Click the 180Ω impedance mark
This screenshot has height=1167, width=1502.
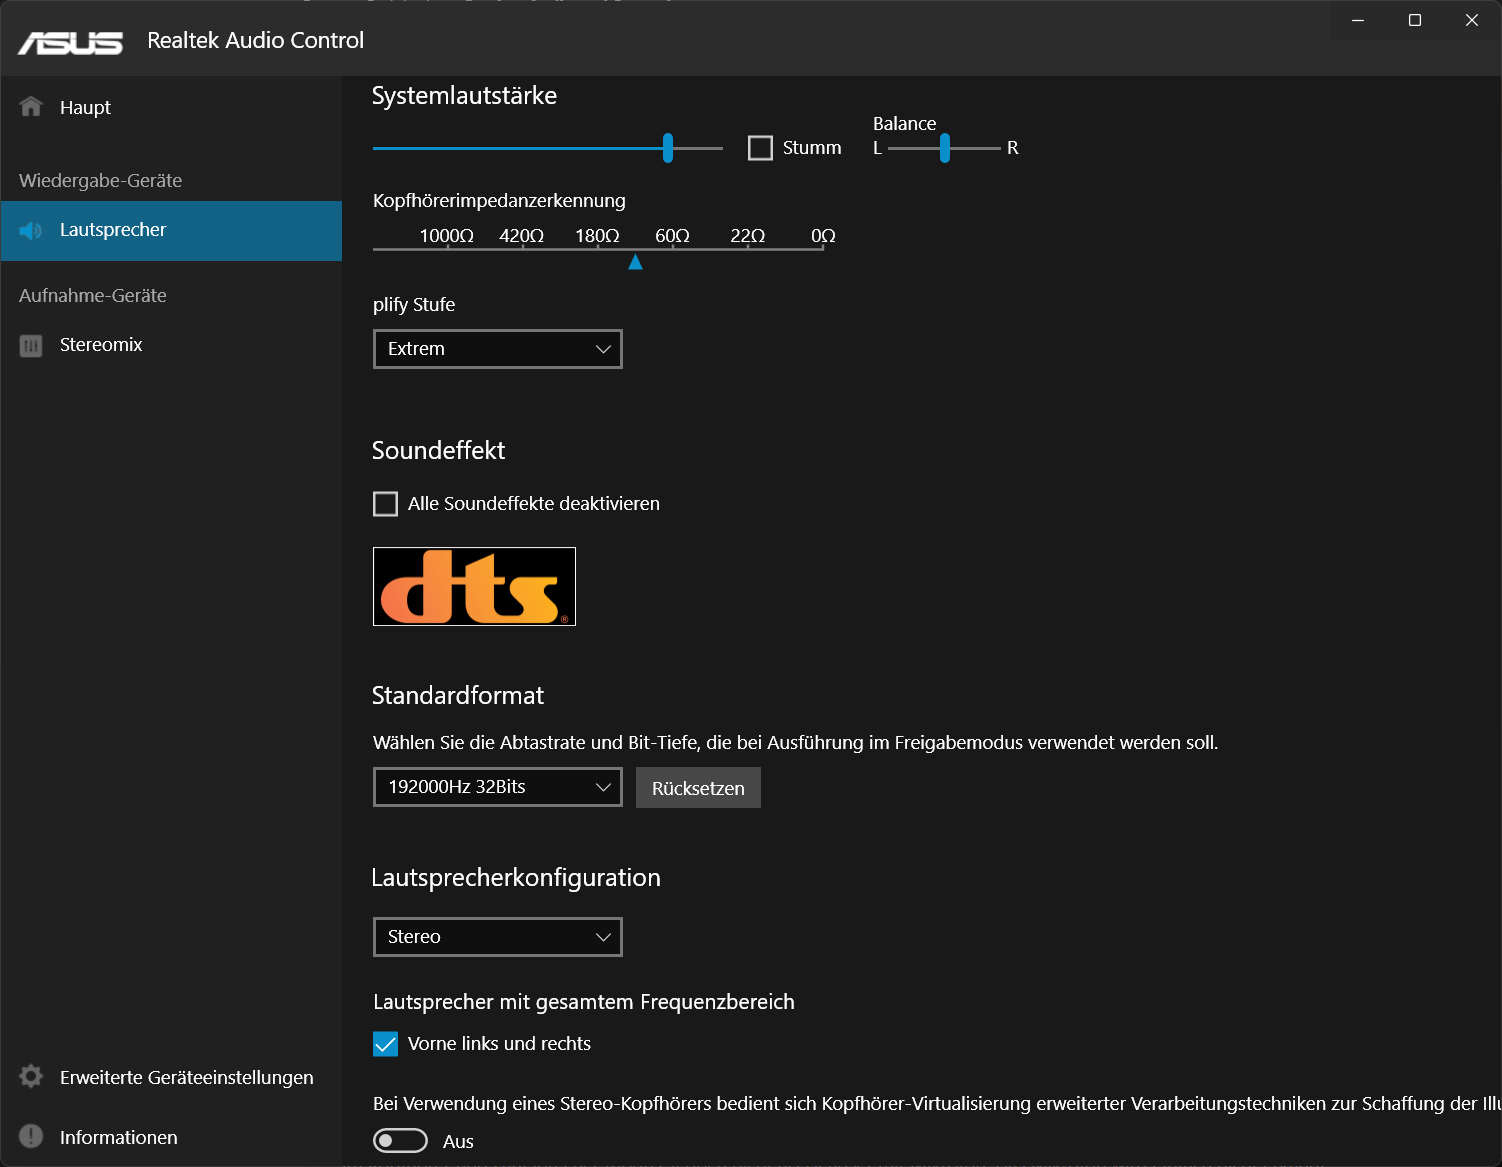coord(597,236)
